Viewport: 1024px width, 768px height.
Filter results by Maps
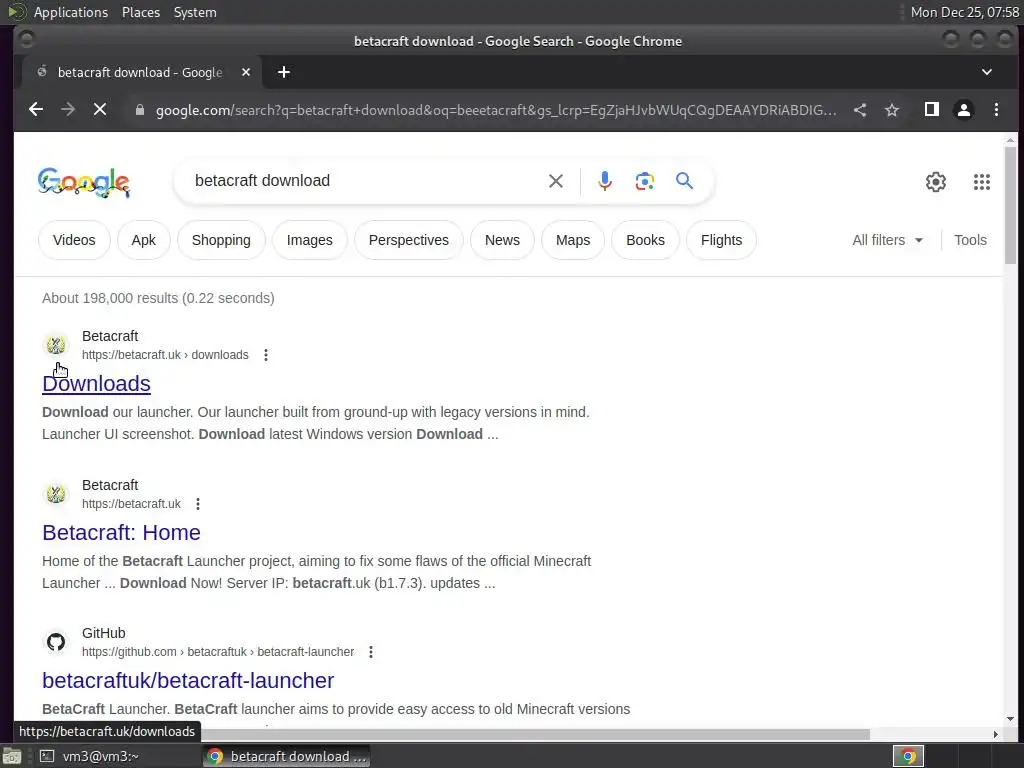pos(573,240)
